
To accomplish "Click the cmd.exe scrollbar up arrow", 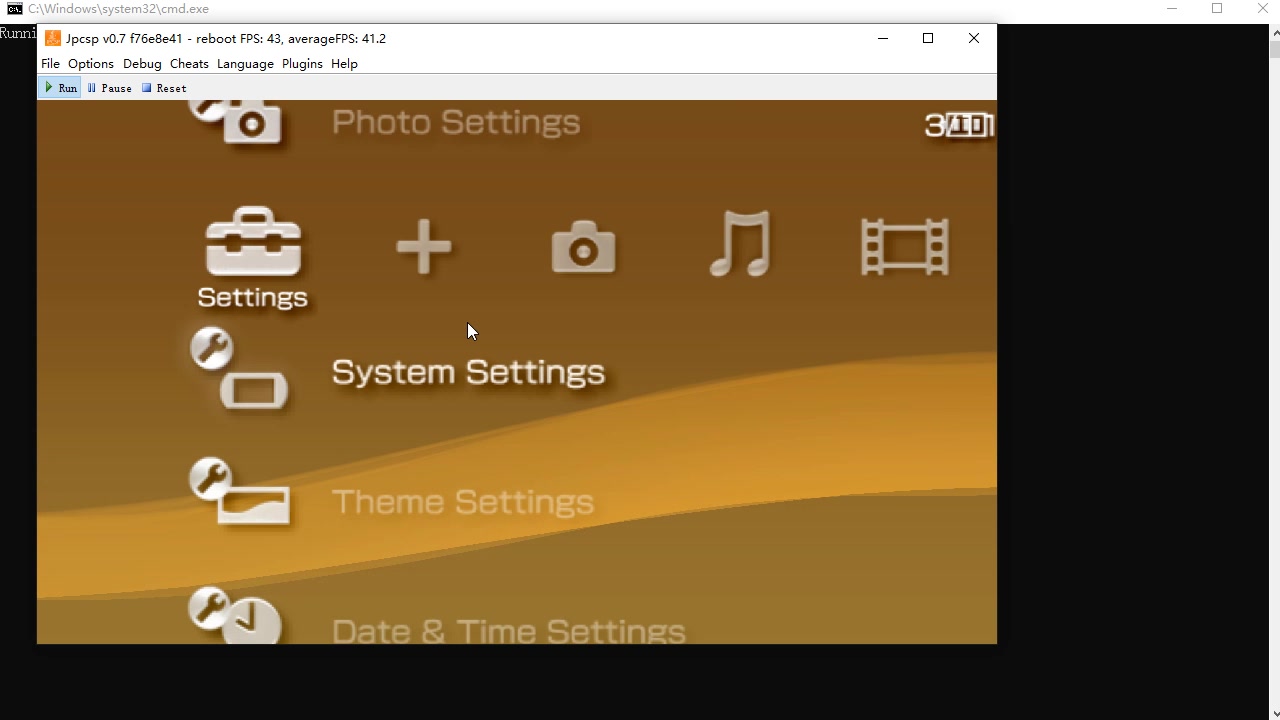I will [1275, 31].
